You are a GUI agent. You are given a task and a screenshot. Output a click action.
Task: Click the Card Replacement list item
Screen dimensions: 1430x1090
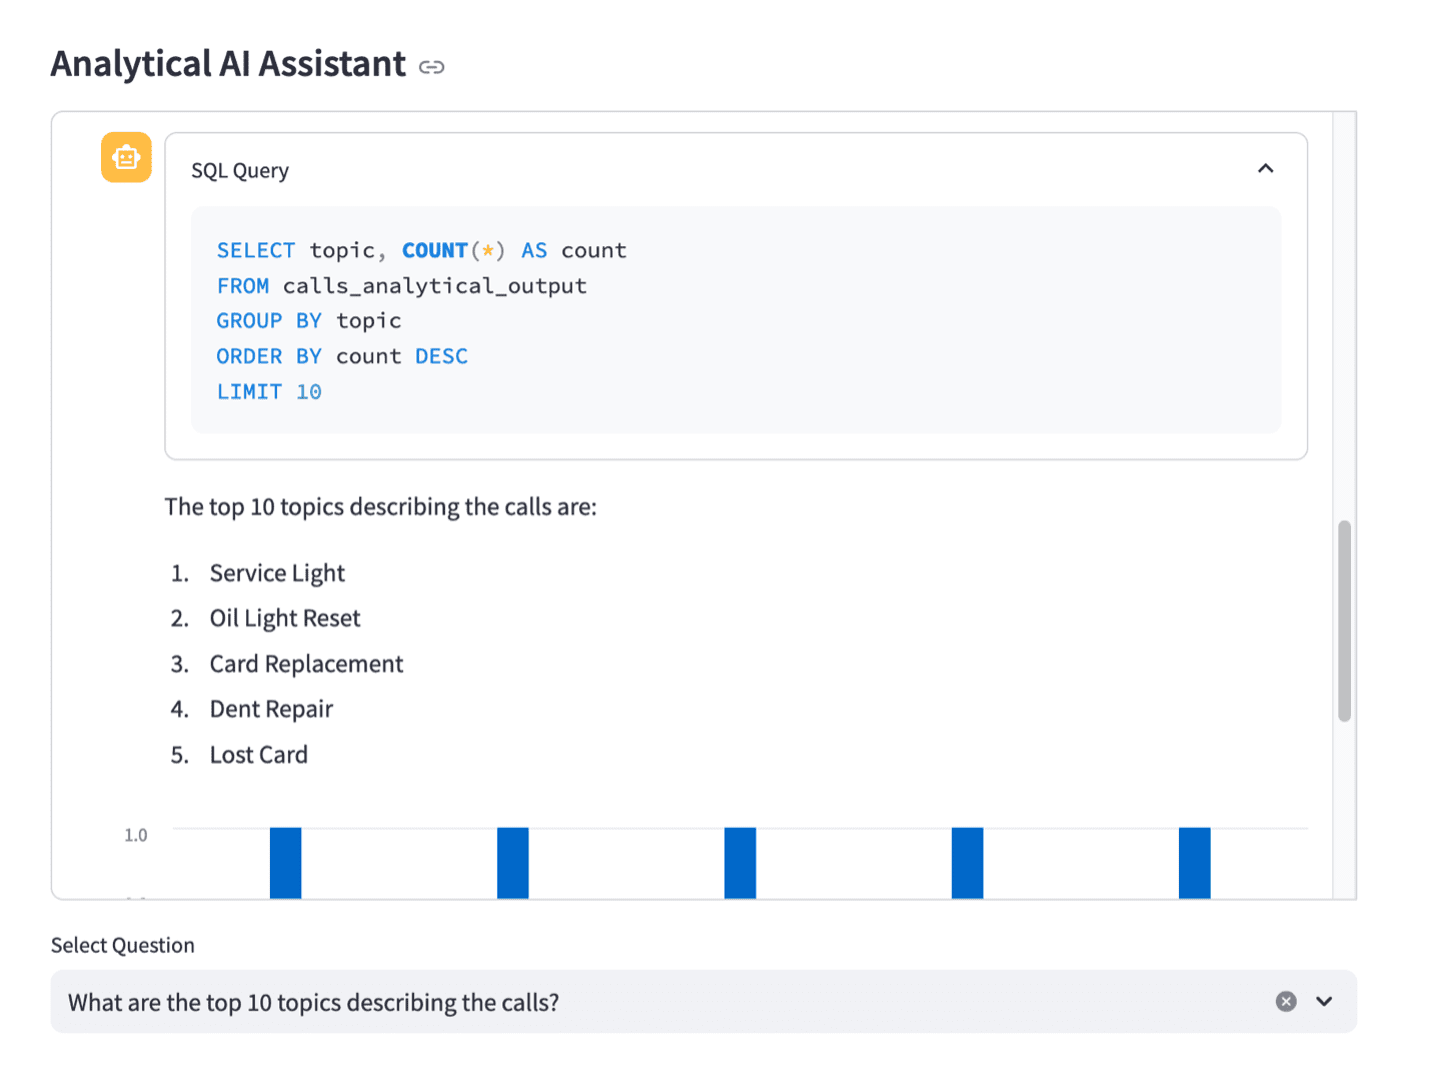[x=306, y=664]
